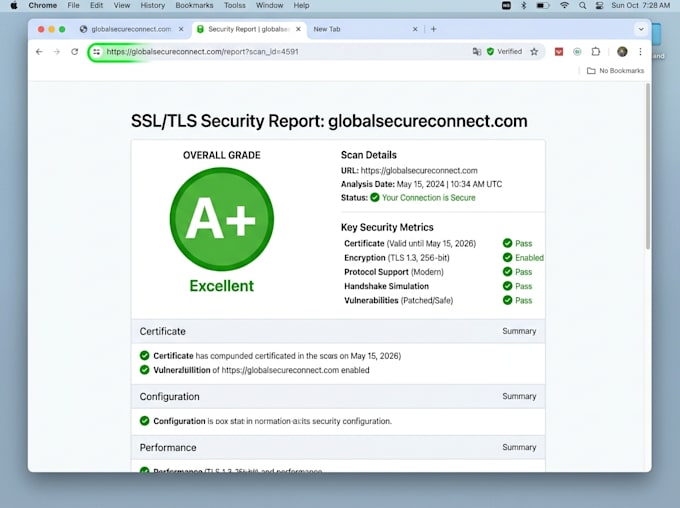Click the Wi-Fi icon in menu bar
Screen dimensions: 680x508
[x=564, y=6]
